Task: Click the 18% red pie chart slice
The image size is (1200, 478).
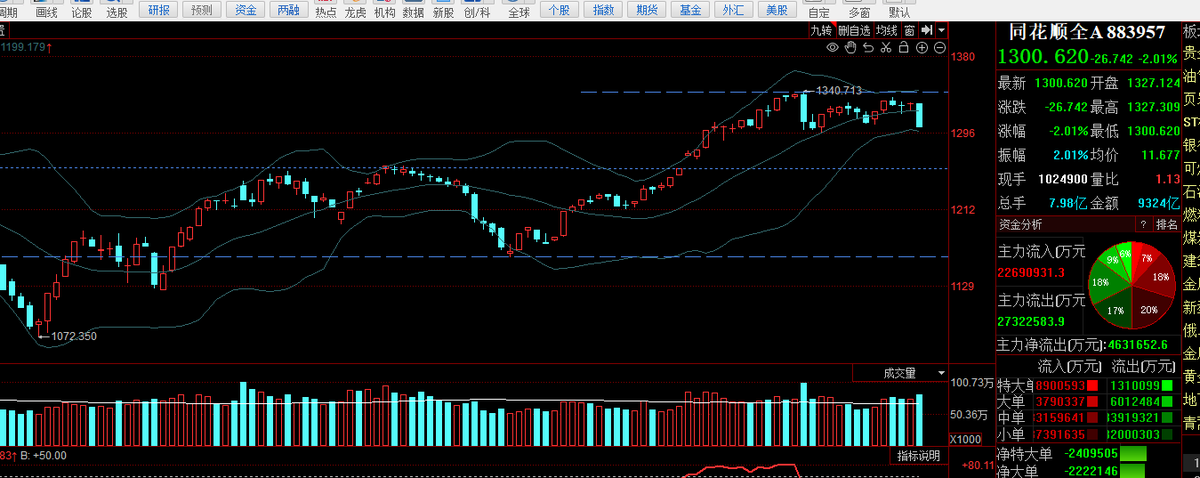Action: [x=1157, y=277]
